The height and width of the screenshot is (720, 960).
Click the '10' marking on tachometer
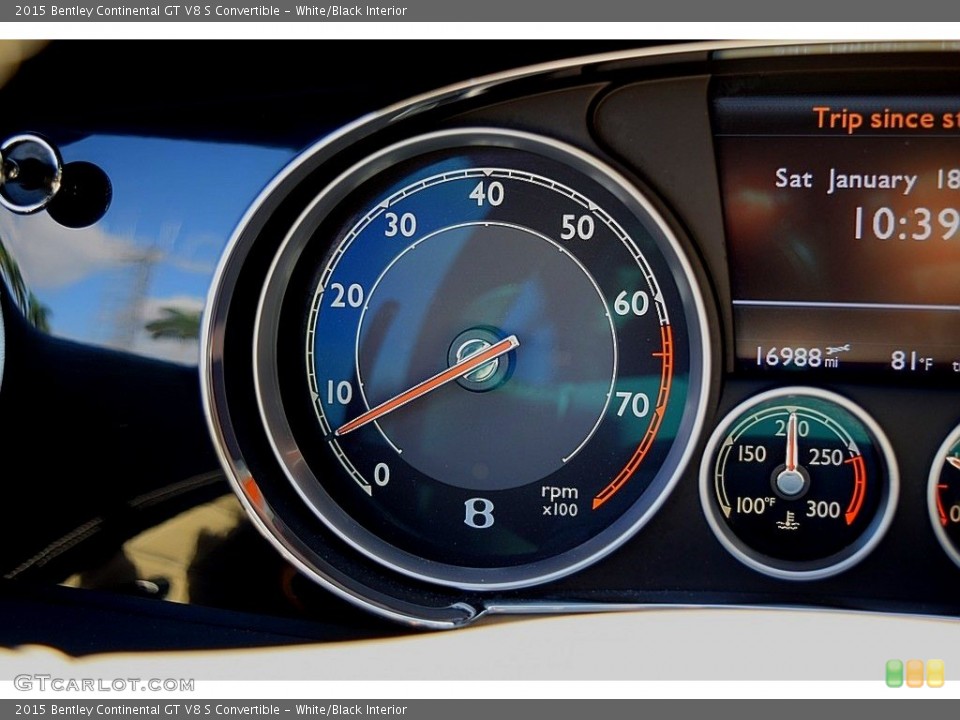tap(339, 392)
